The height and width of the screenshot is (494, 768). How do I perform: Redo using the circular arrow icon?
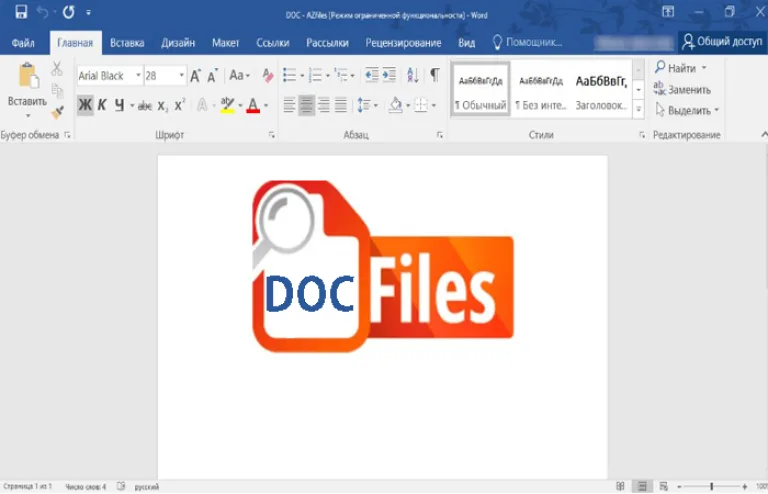69,12
